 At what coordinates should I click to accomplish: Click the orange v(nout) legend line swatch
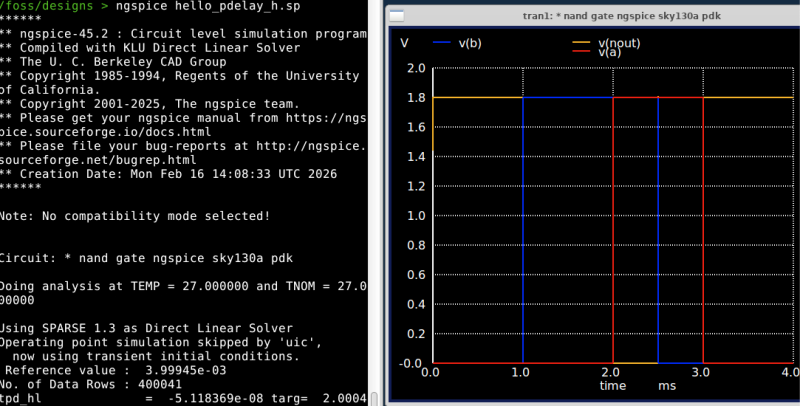(582, 43)
